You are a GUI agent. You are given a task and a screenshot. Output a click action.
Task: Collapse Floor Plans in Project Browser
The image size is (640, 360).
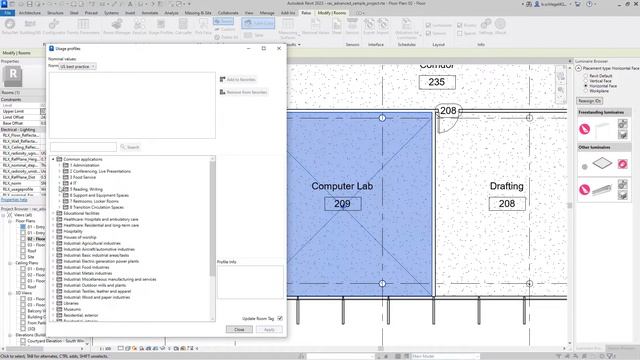point(10,221)
